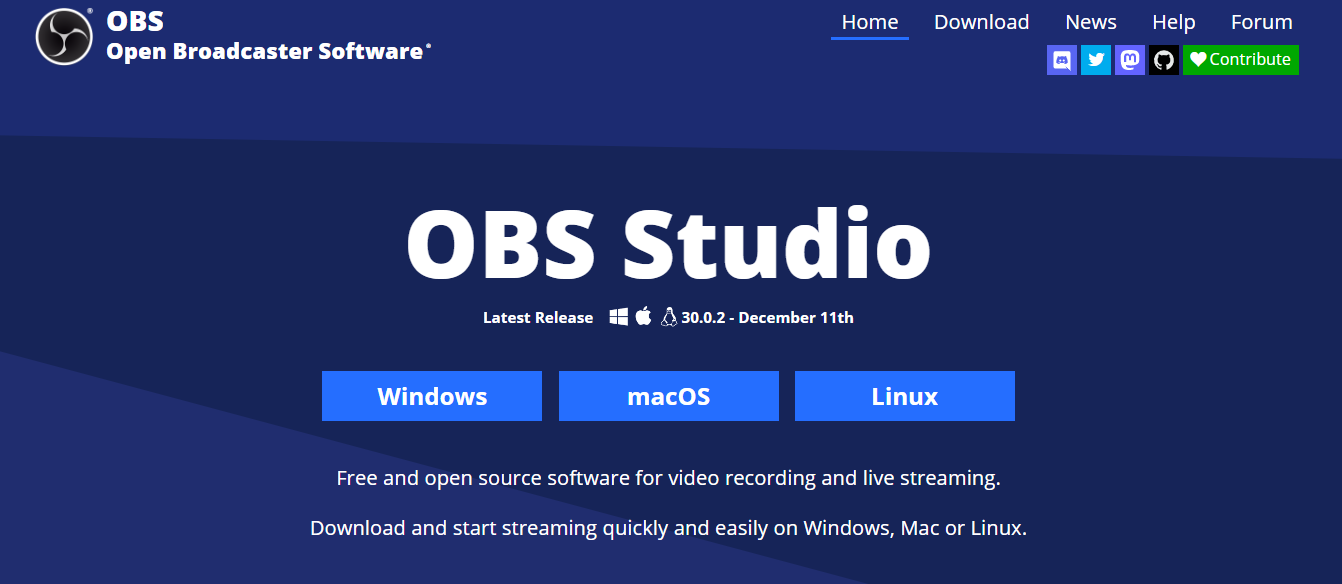Click the Apple logo beside Latest Release
Screen dimensions: 1342x584
coord(643,317)
